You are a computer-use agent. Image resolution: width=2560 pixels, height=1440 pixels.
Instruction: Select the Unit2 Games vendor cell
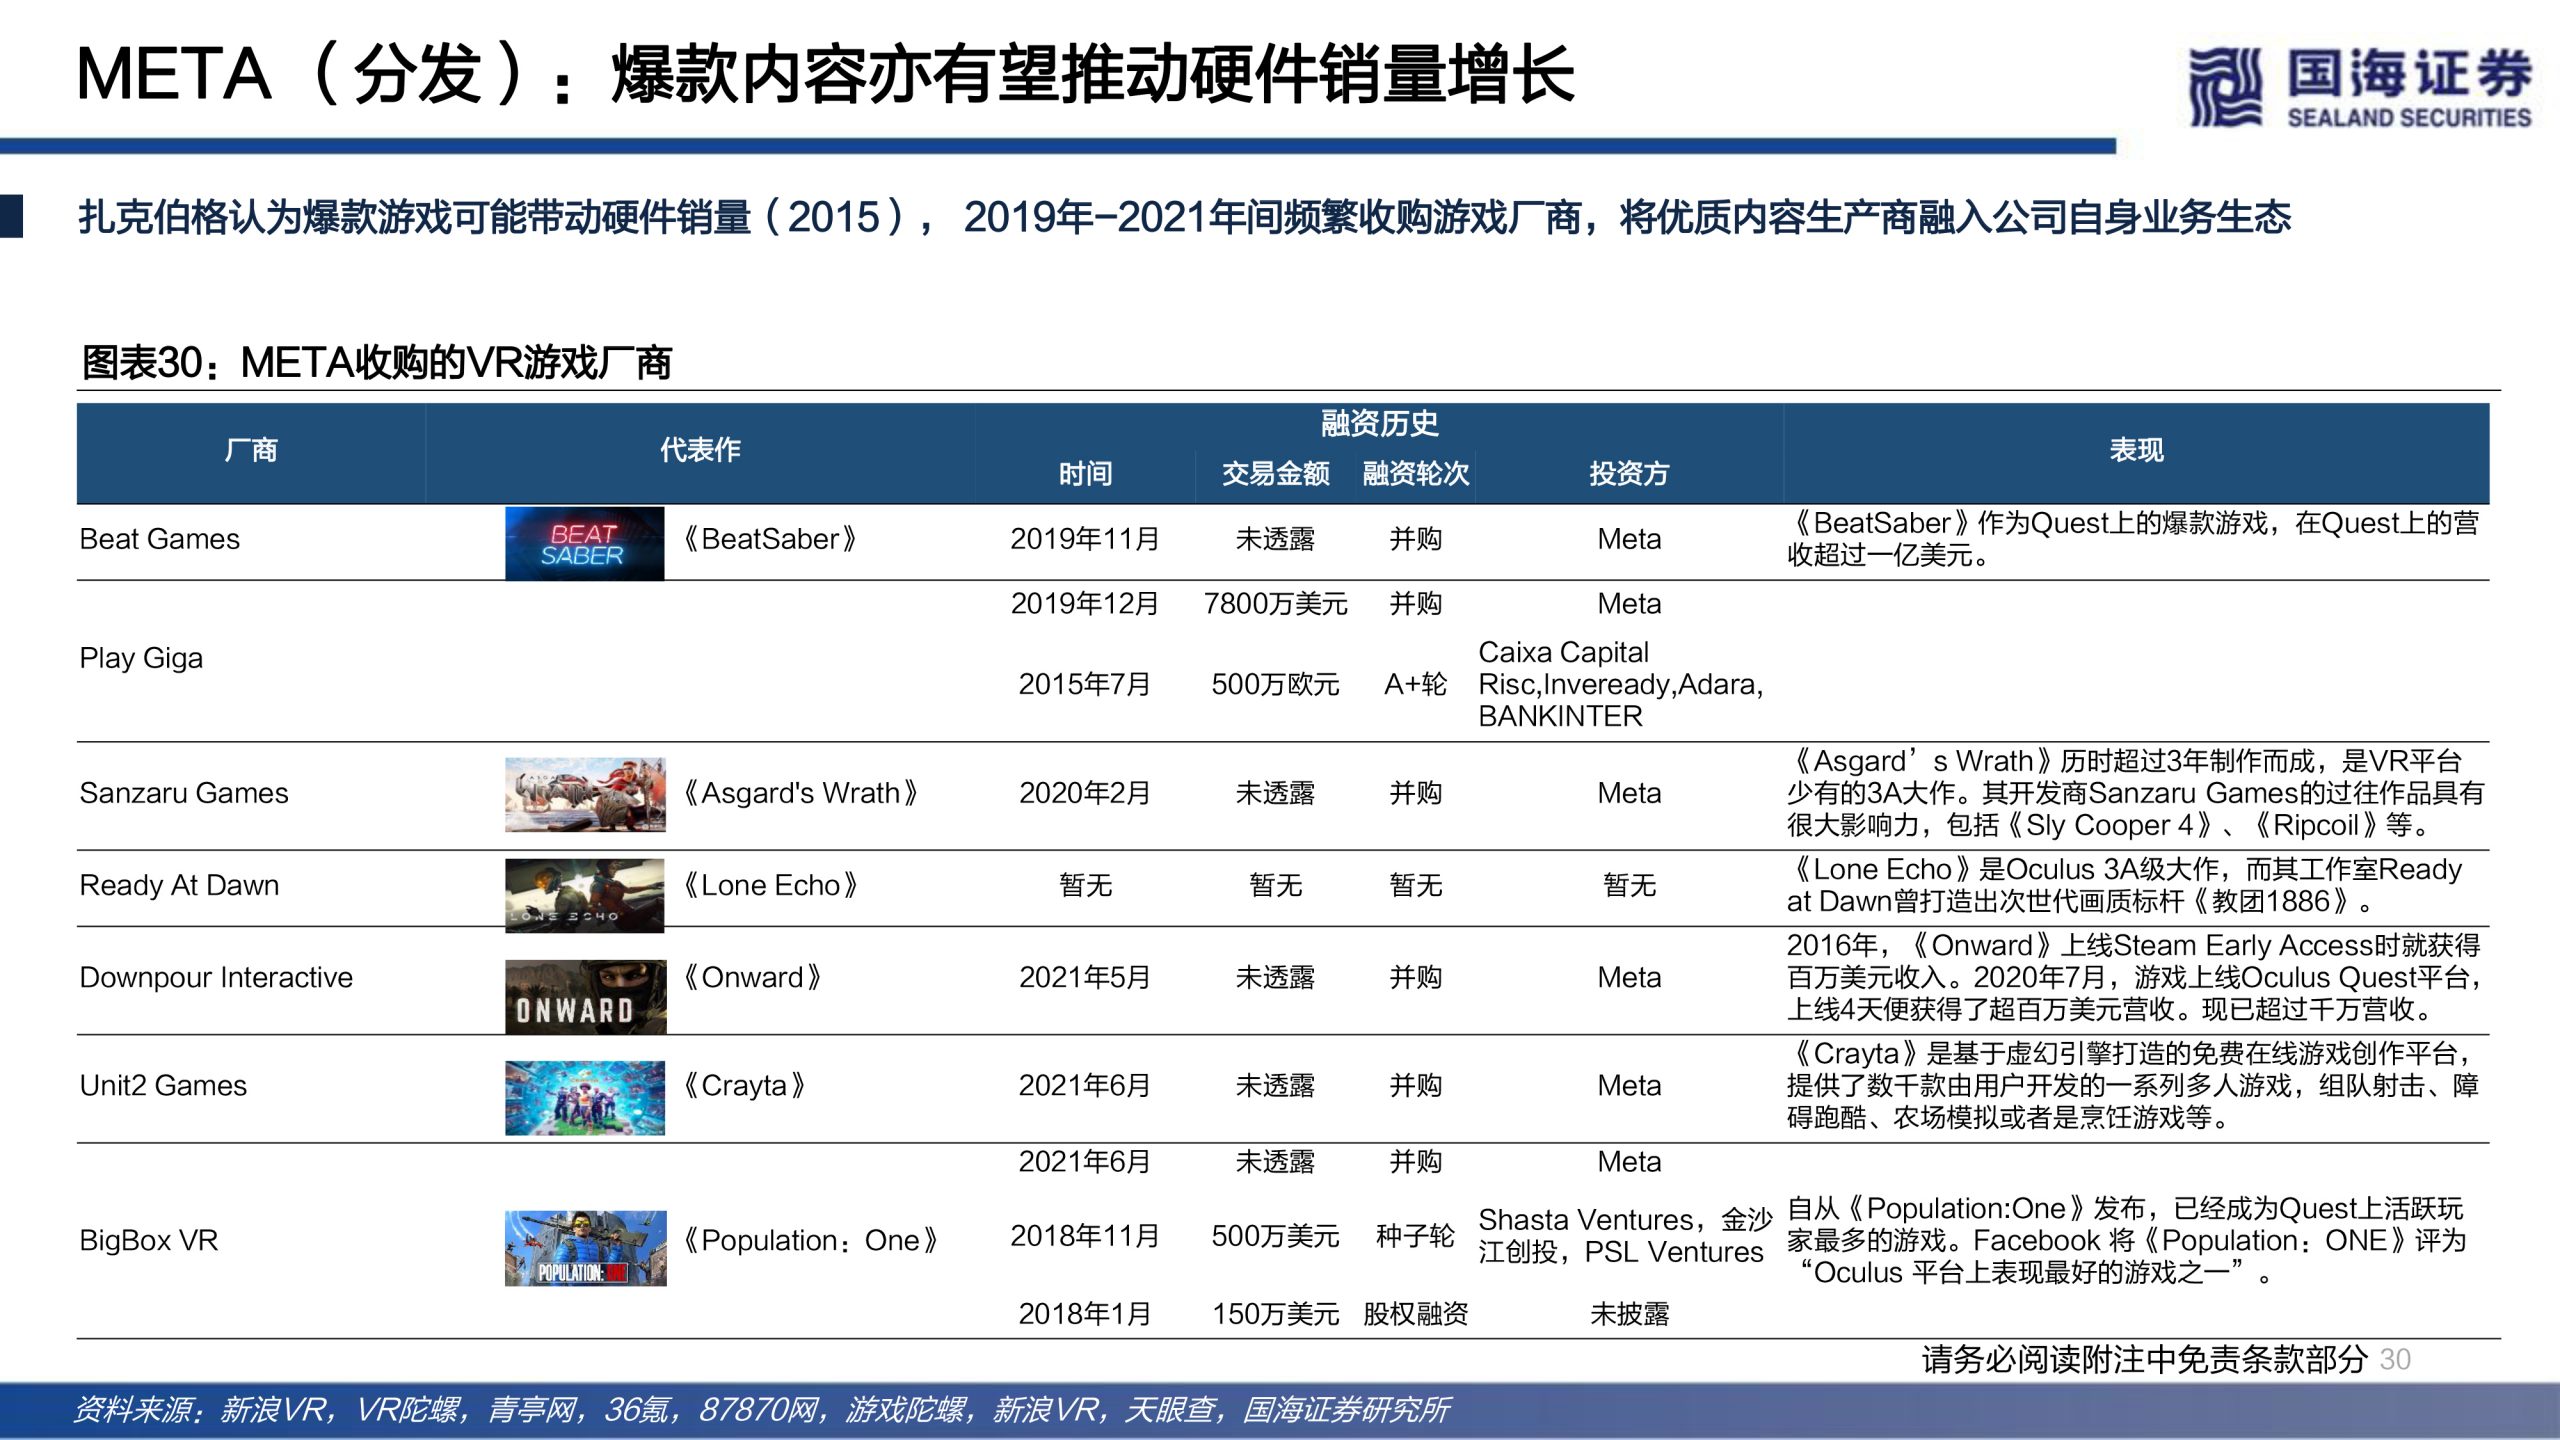point(163,1085)
